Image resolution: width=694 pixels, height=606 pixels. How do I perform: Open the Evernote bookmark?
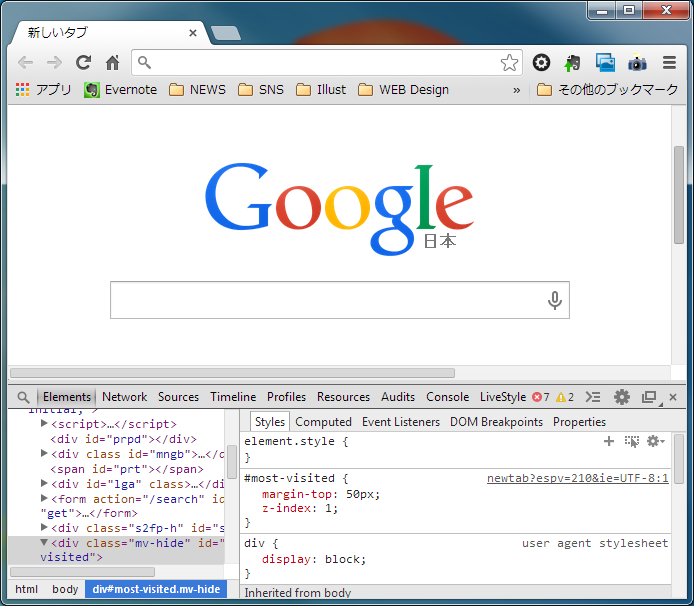coord(120,90)
